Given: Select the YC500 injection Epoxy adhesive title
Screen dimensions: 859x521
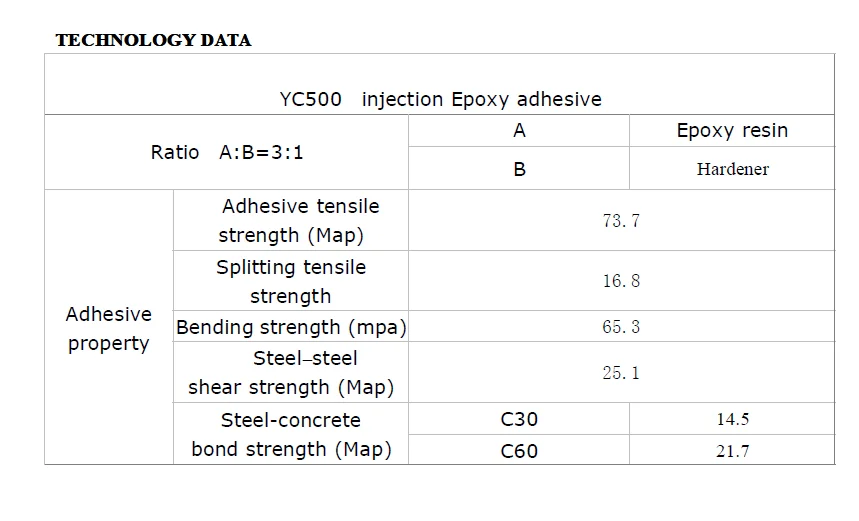Looking at the screenshot, I should (440, 99).
